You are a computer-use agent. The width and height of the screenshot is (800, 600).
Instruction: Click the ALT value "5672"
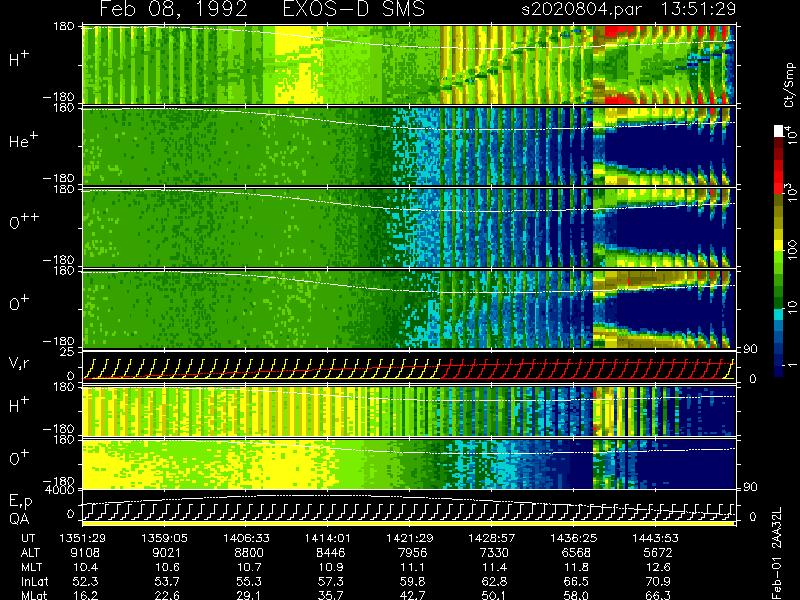[658, 553]
